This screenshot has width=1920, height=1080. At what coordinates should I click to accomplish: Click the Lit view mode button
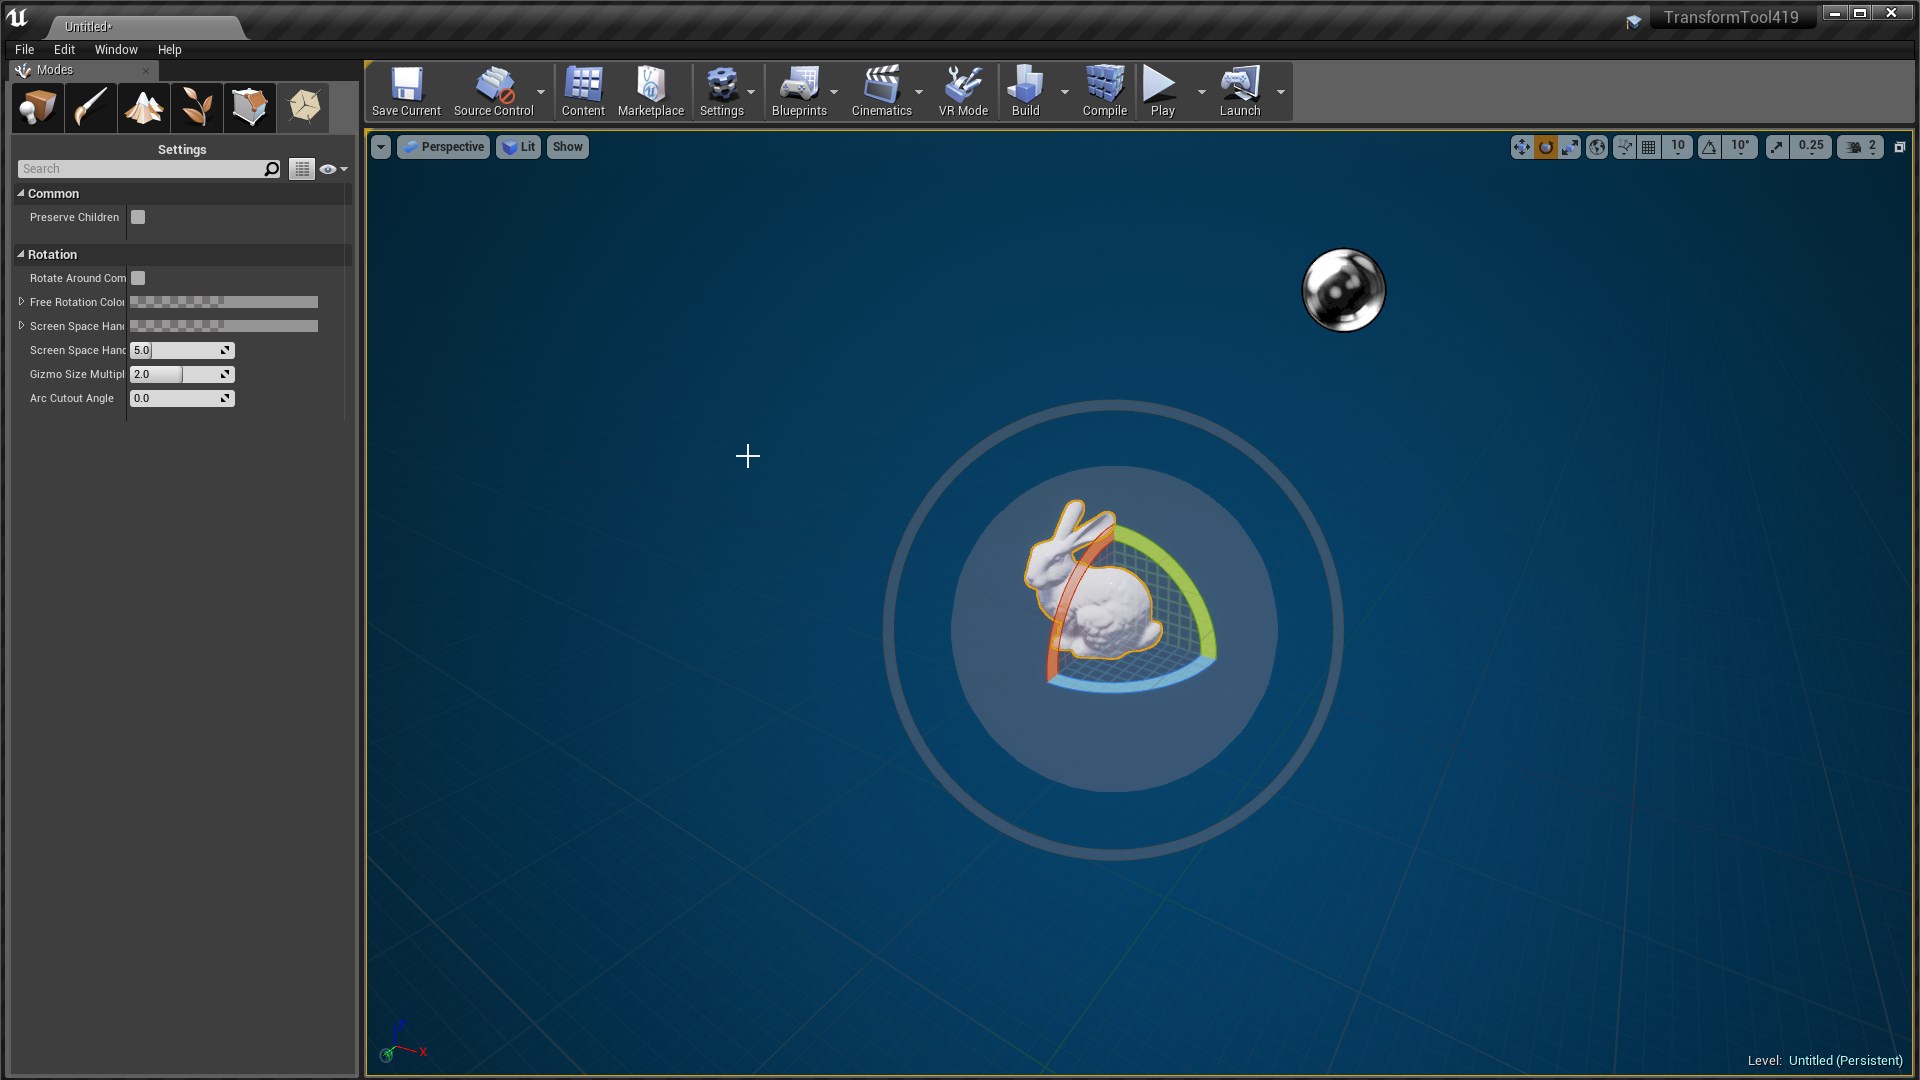coord(519,147)
